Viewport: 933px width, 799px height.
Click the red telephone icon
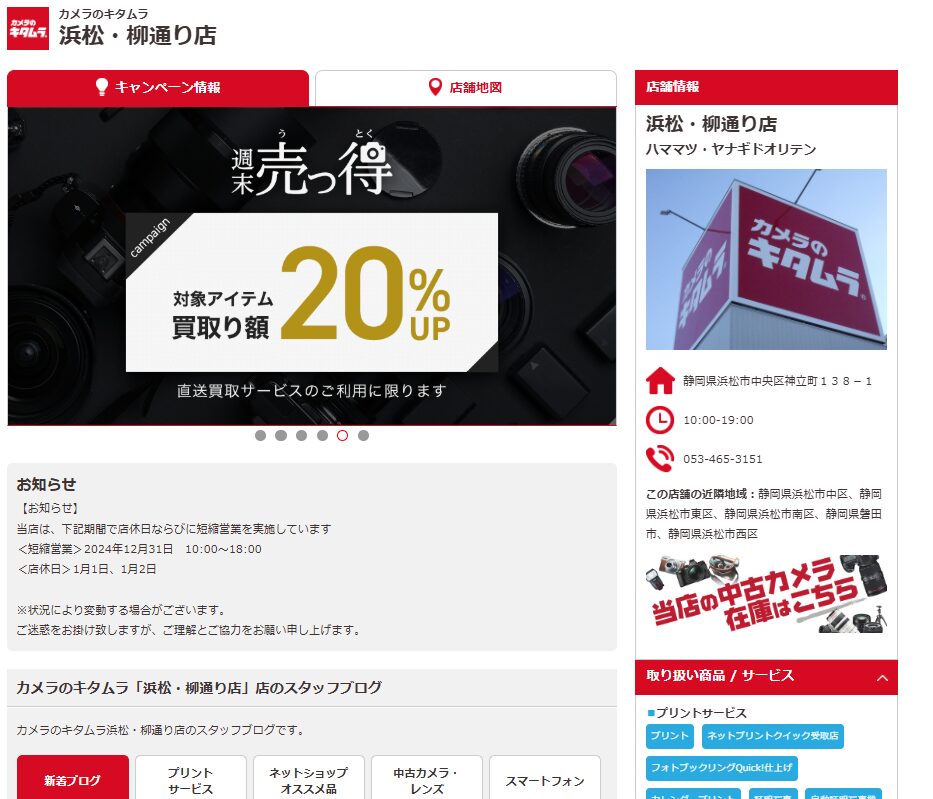click(x=660, y=459)
